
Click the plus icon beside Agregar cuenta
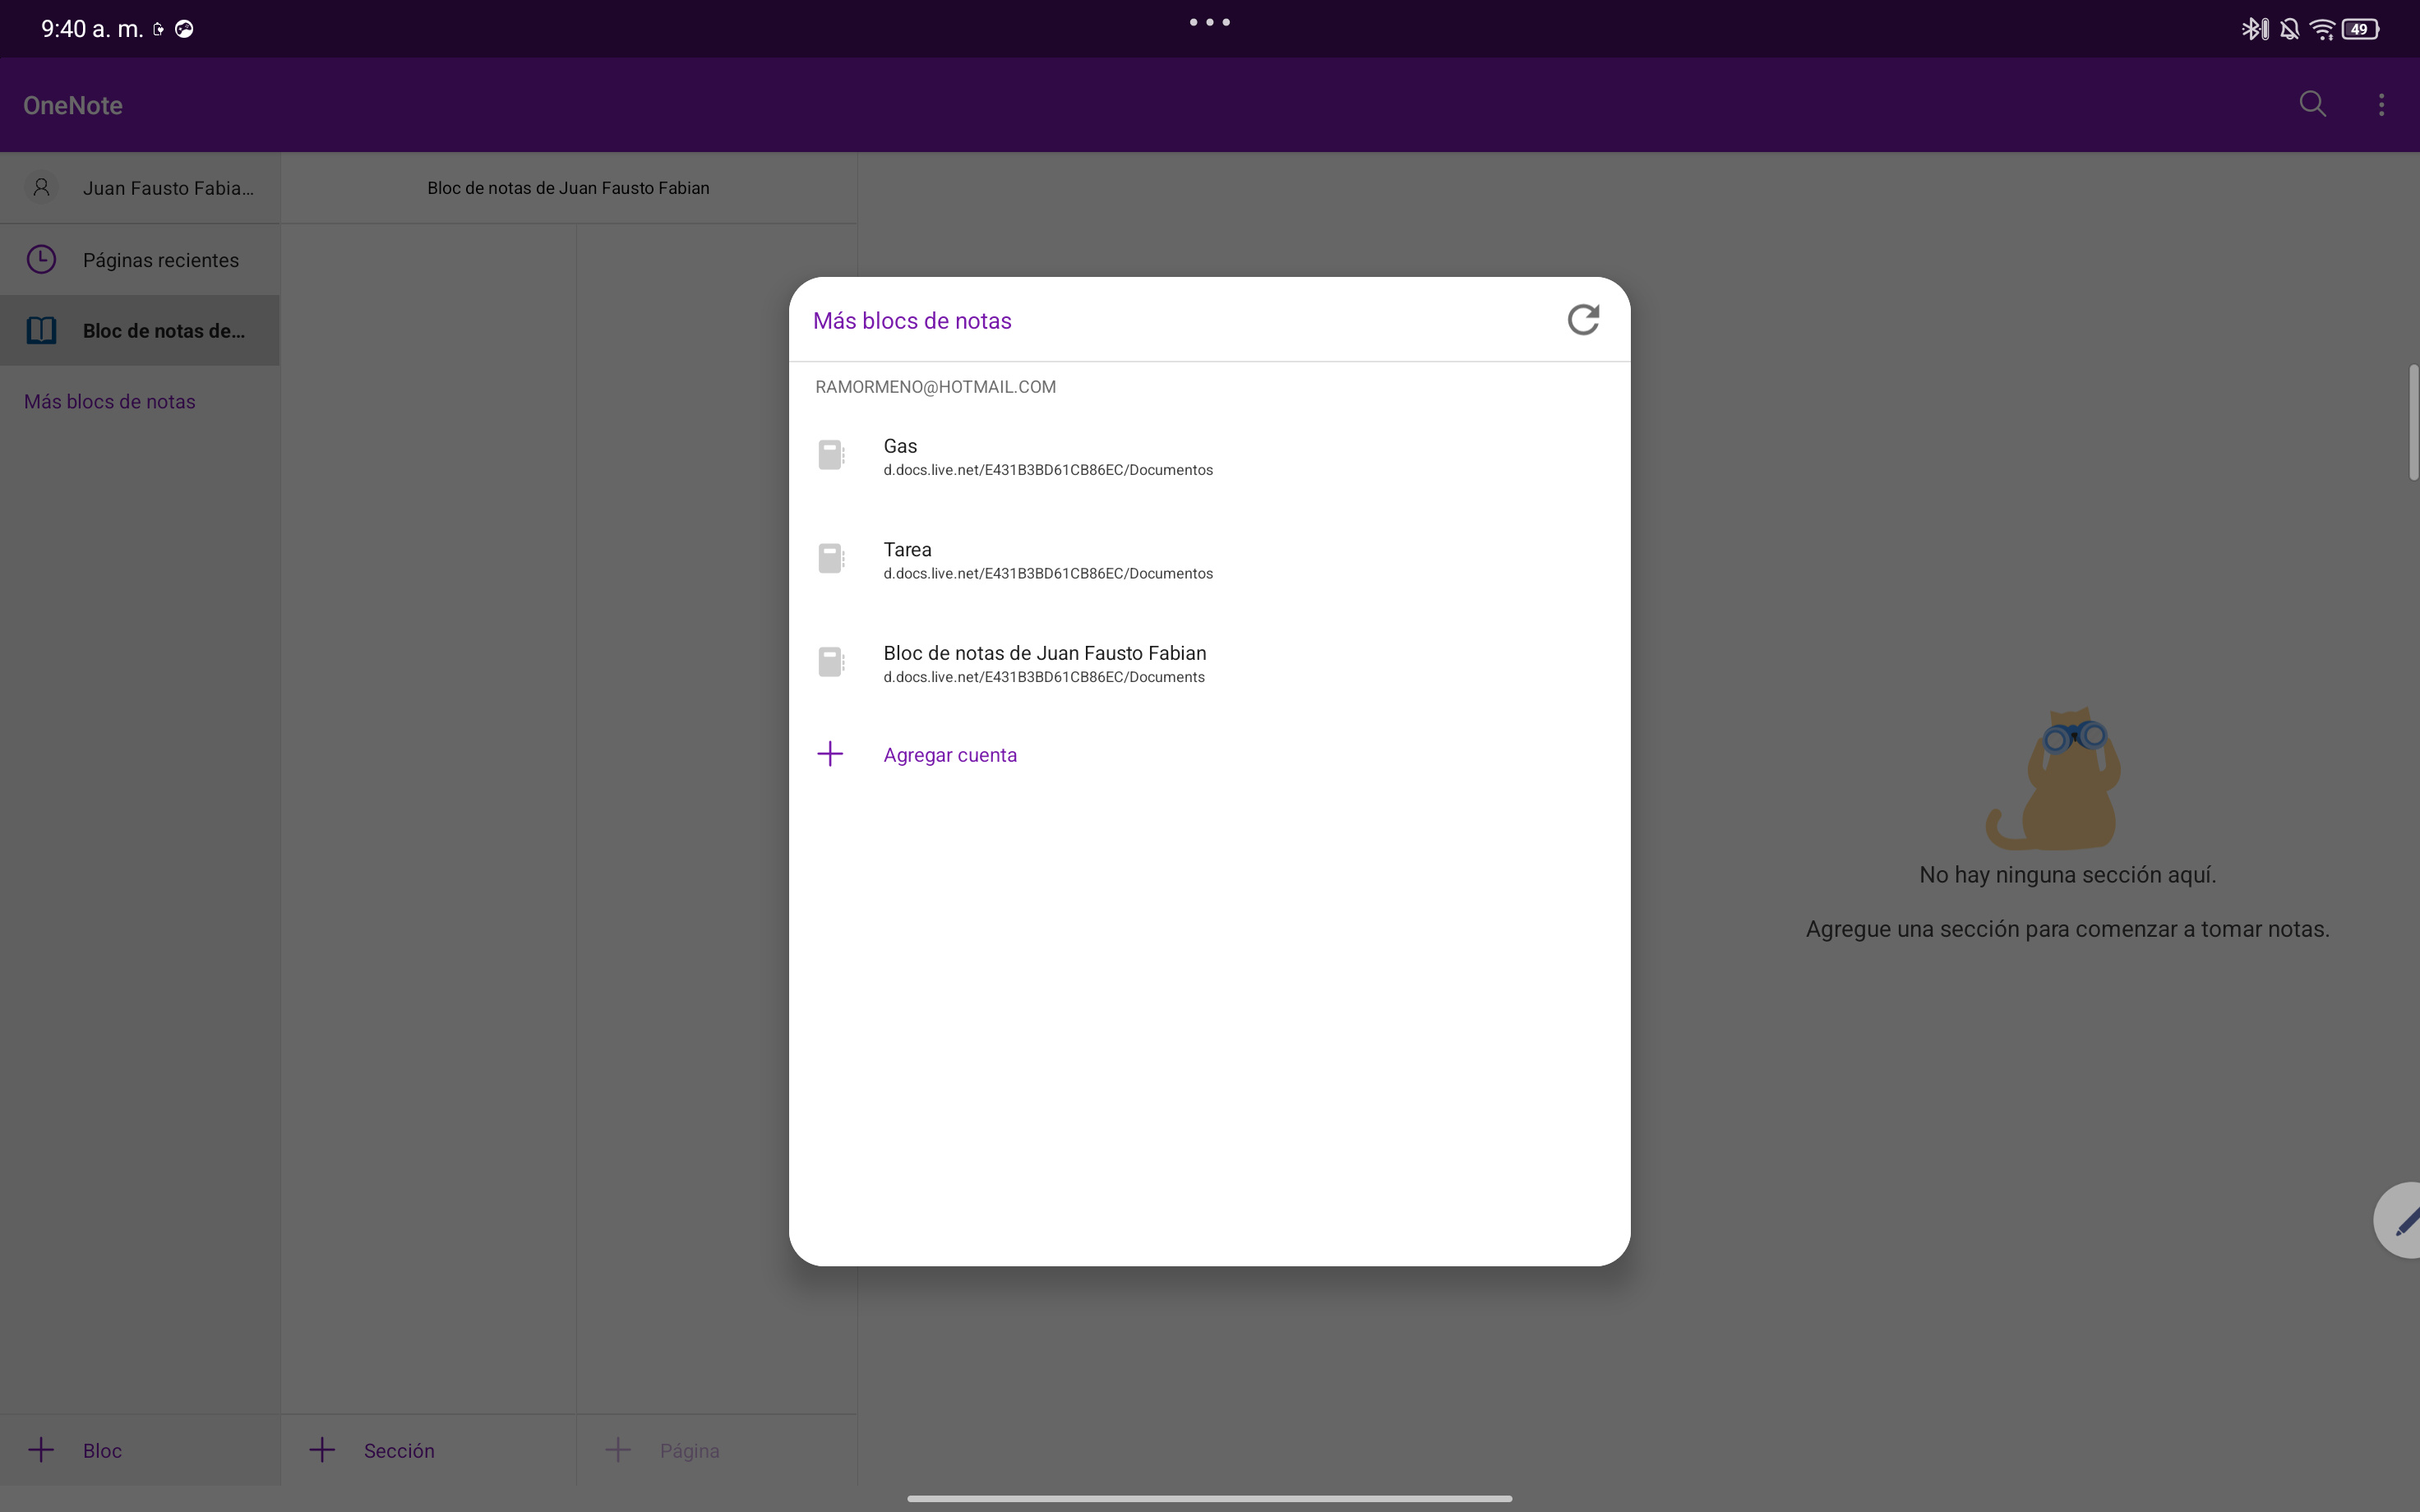[x=830, y=754]
